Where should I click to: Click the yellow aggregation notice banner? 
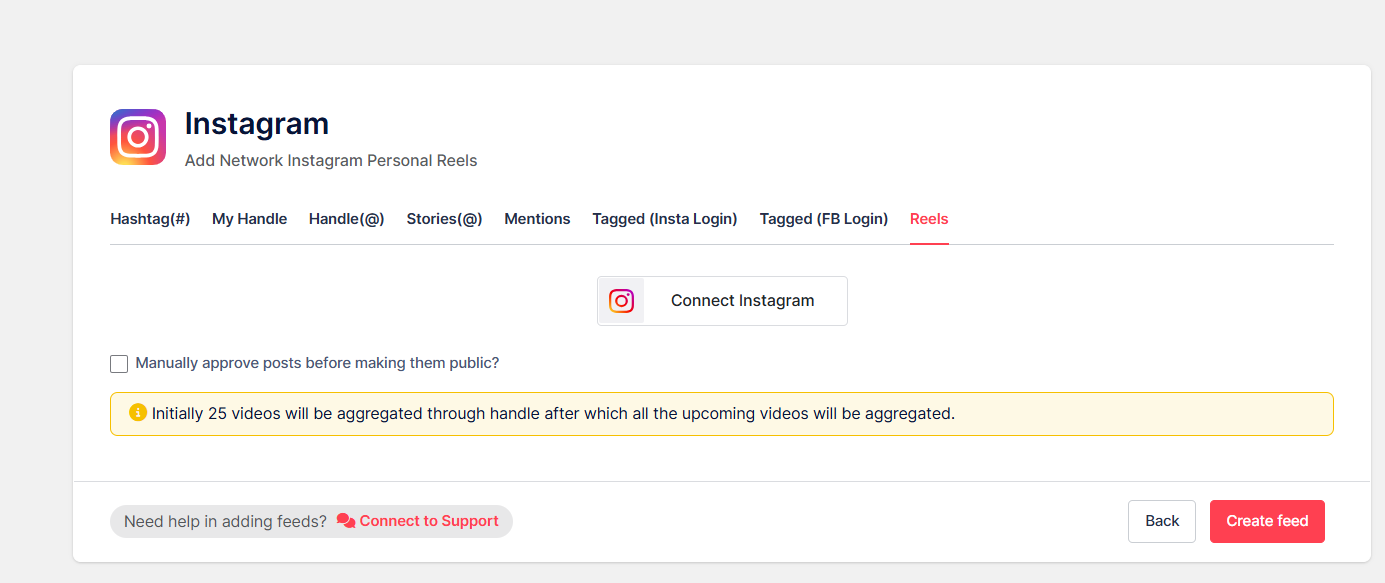(721, 413)
